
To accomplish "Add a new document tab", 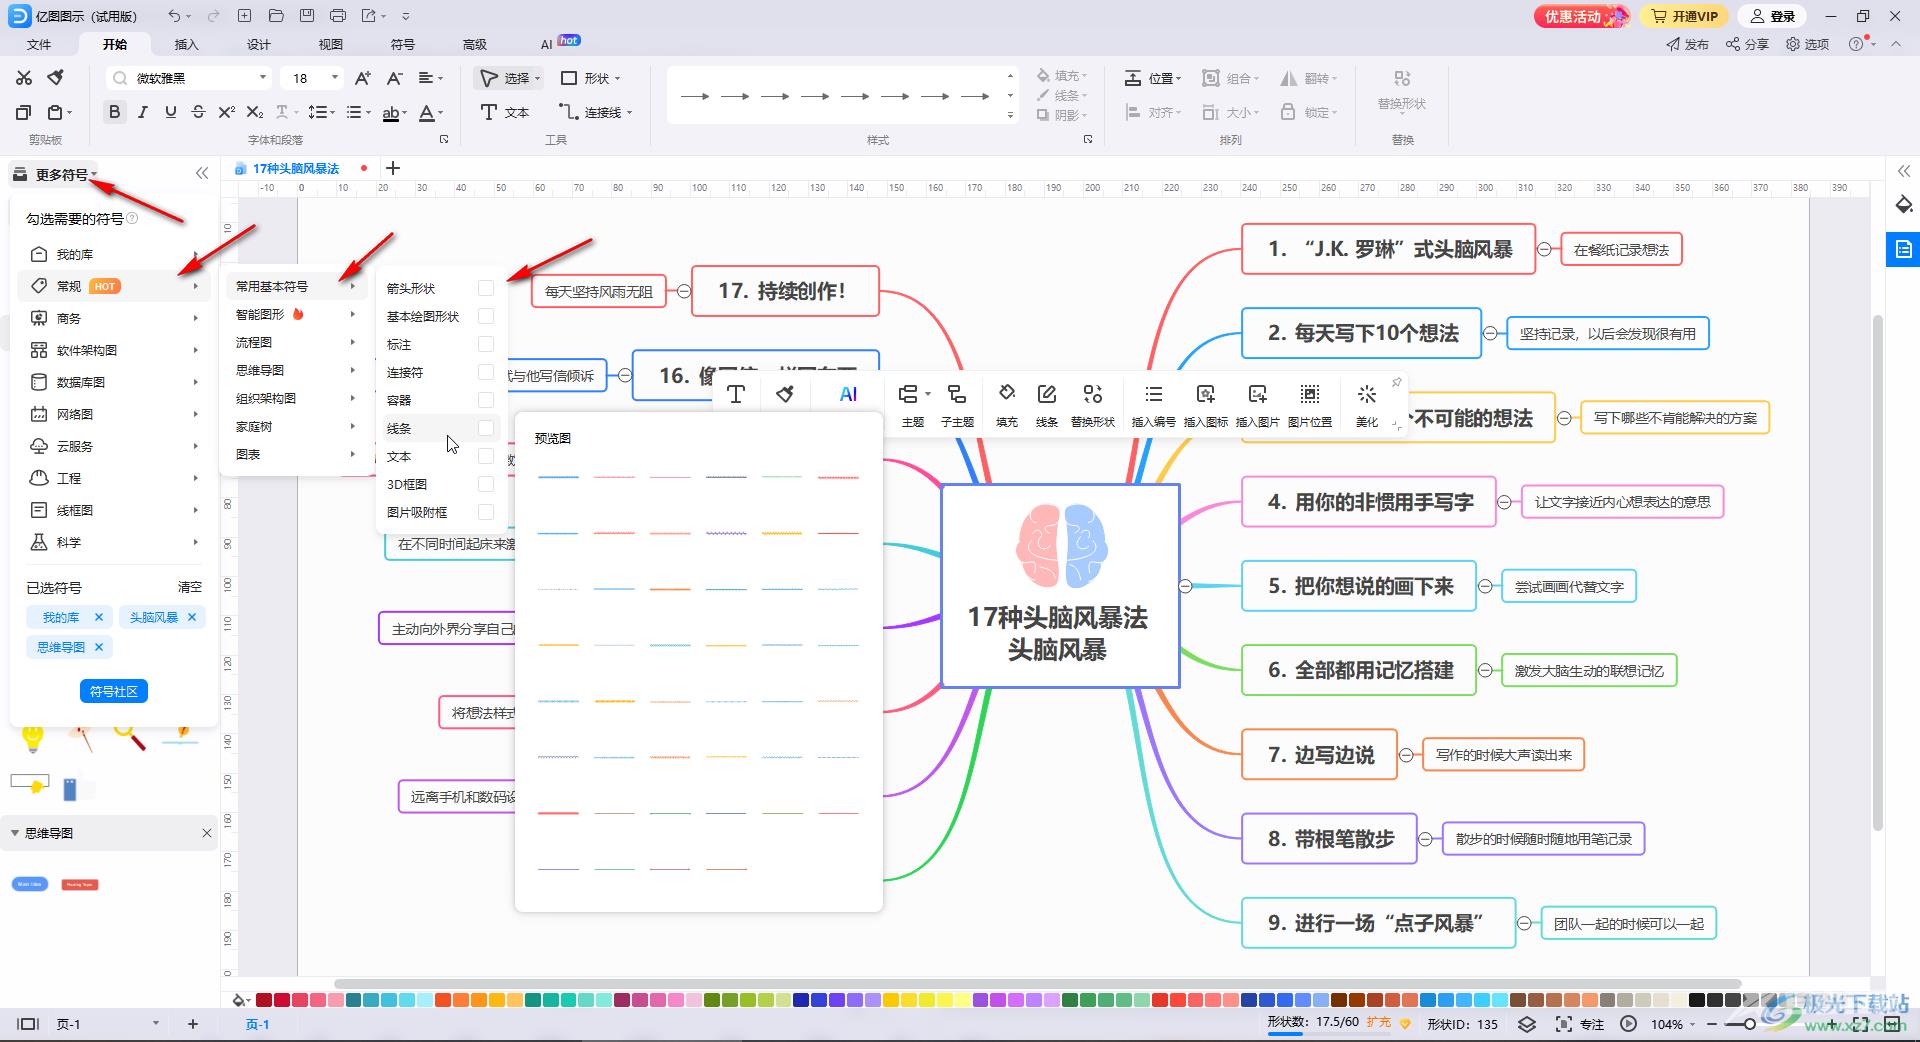I will coord(393,168).
